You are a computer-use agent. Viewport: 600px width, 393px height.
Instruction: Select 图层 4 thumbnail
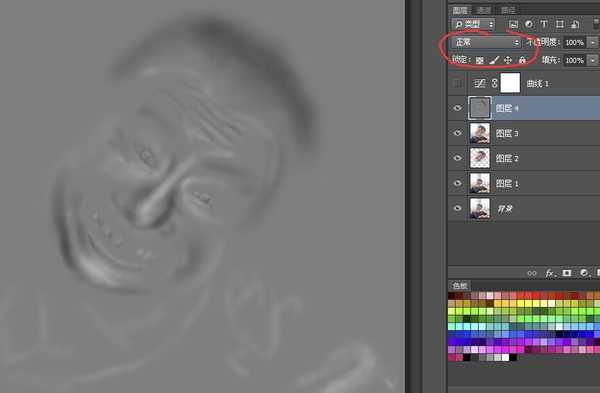480,108
